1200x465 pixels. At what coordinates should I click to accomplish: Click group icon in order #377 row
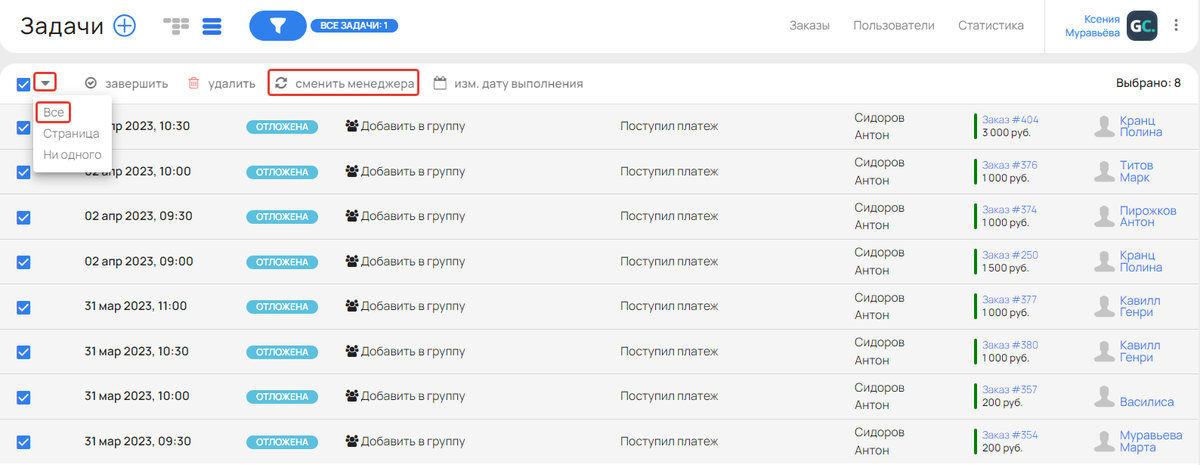pos(351,306)
